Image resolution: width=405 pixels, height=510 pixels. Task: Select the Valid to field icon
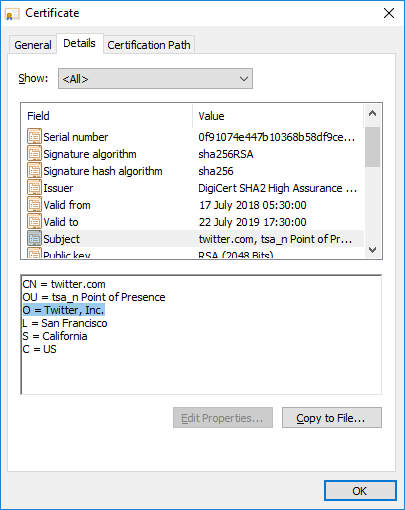[x=34, y=222]
